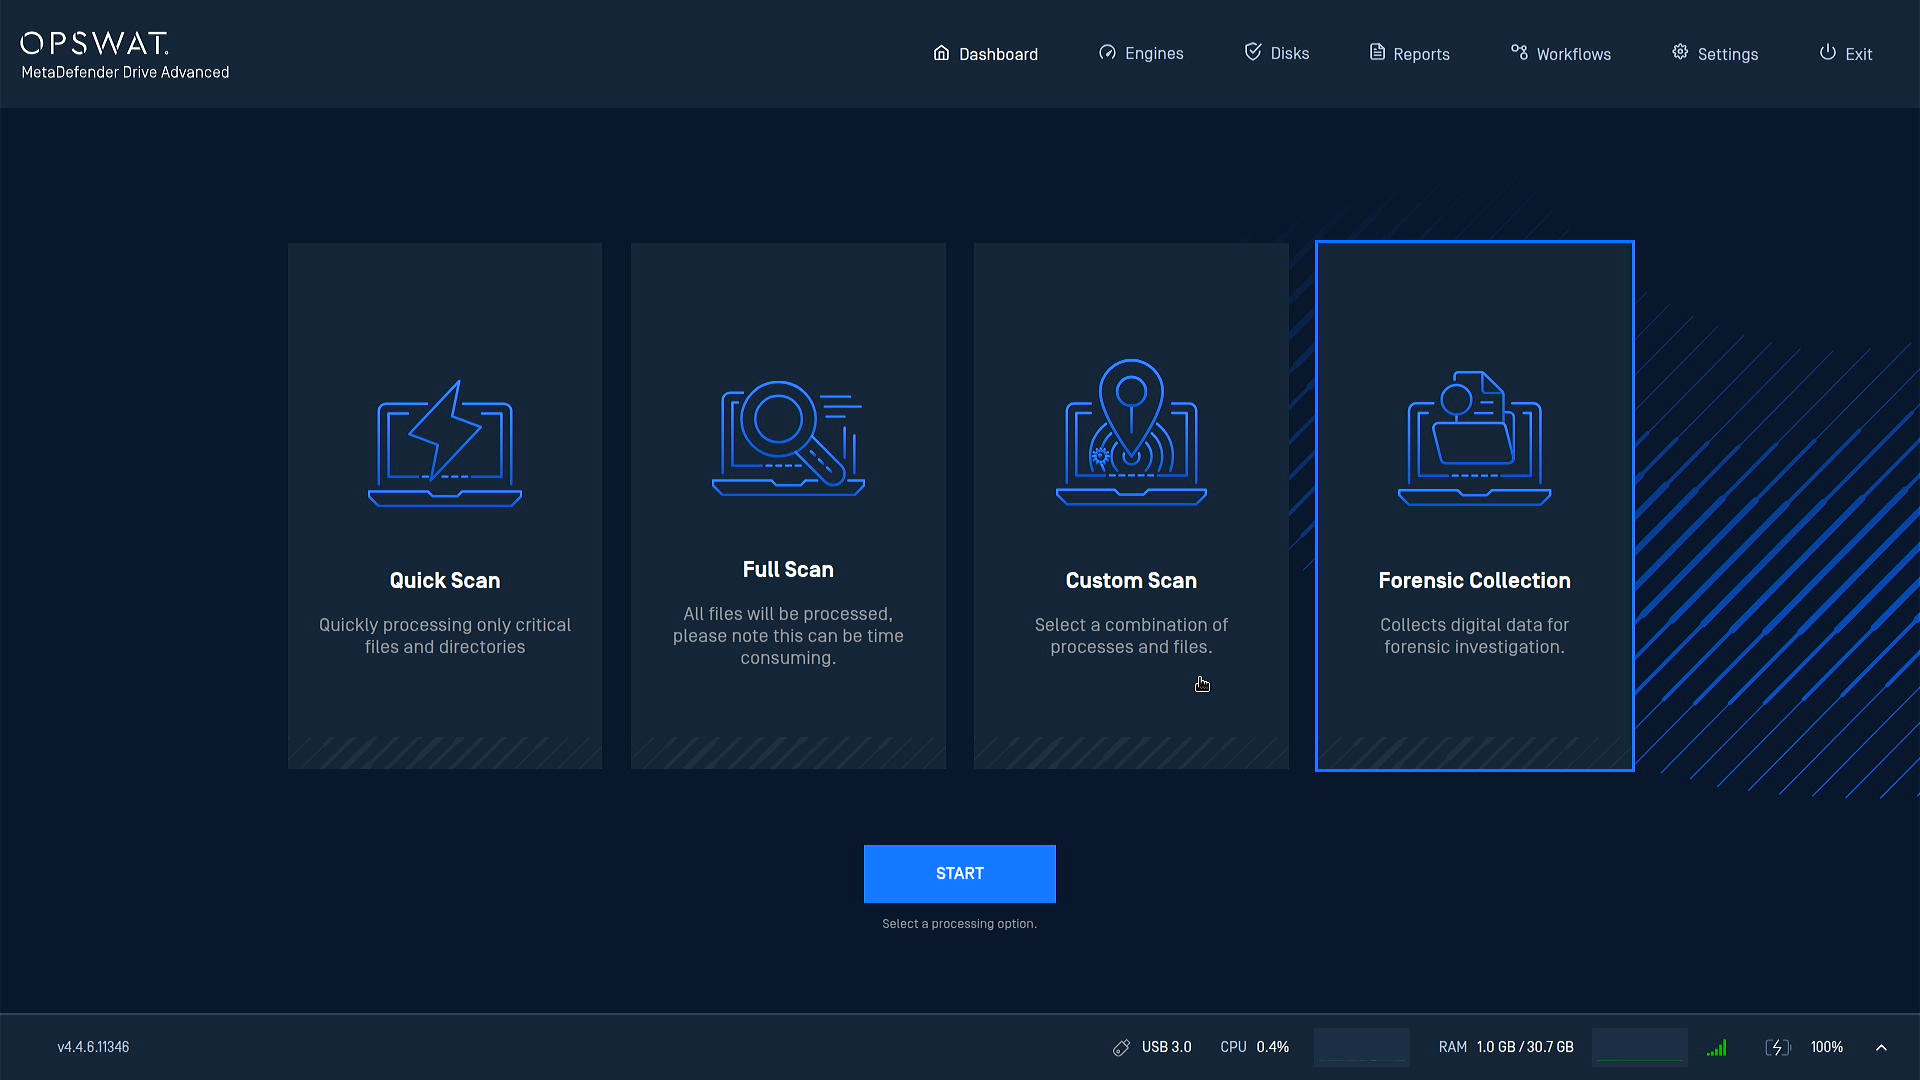Click the USB drive icon in status bar
This screenshot has height=1080, width=1920.
click(1122, 1047)
